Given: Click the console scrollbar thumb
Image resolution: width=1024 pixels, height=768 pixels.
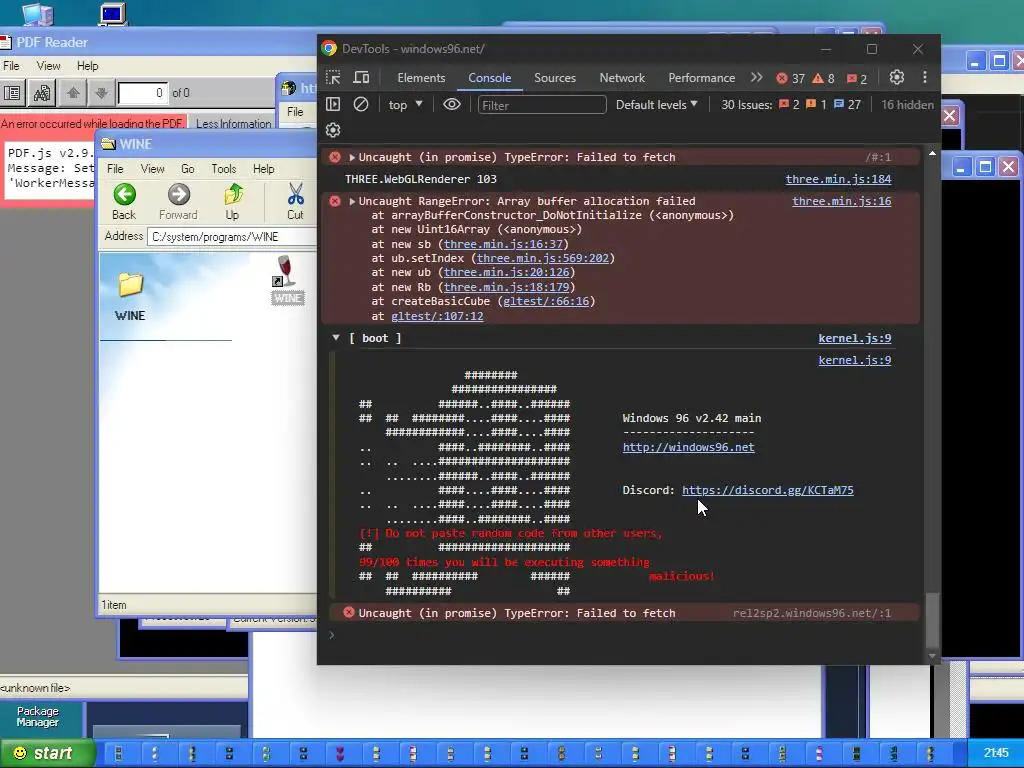Looking at the screenshot, I should (932, 619).
